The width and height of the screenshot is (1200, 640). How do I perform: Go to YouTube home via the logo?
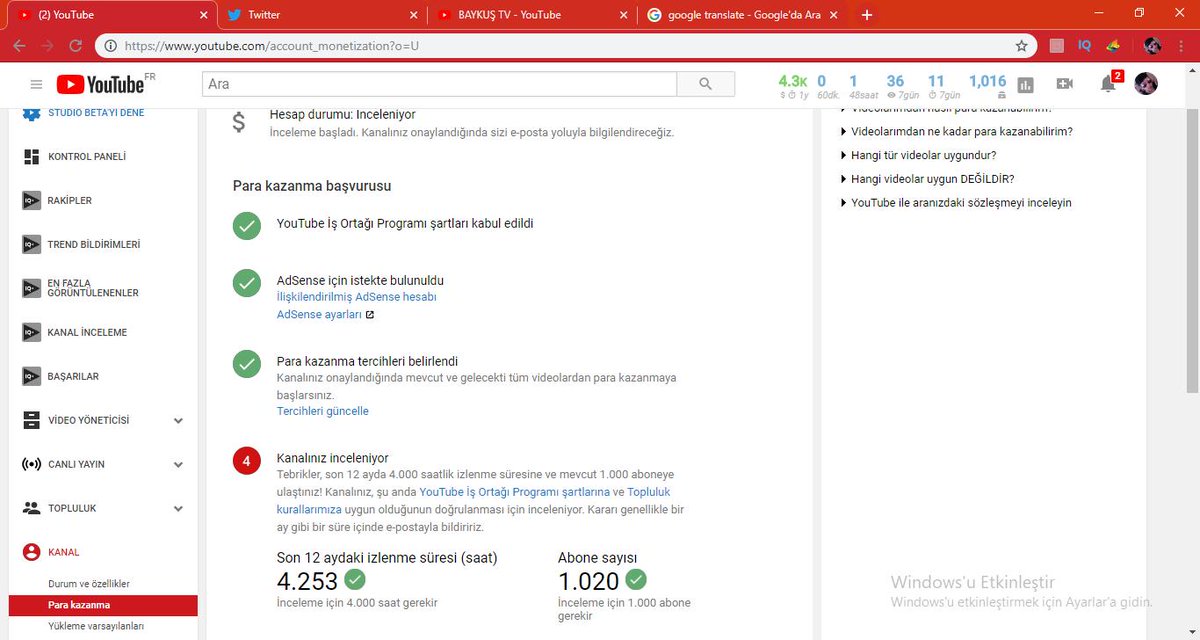tap(100, 84)
